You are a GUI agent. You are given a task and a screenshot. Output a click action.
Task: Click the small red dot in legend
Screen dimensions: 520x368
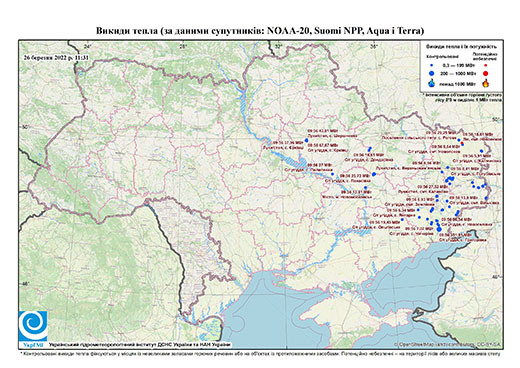(x=486, y=65)
